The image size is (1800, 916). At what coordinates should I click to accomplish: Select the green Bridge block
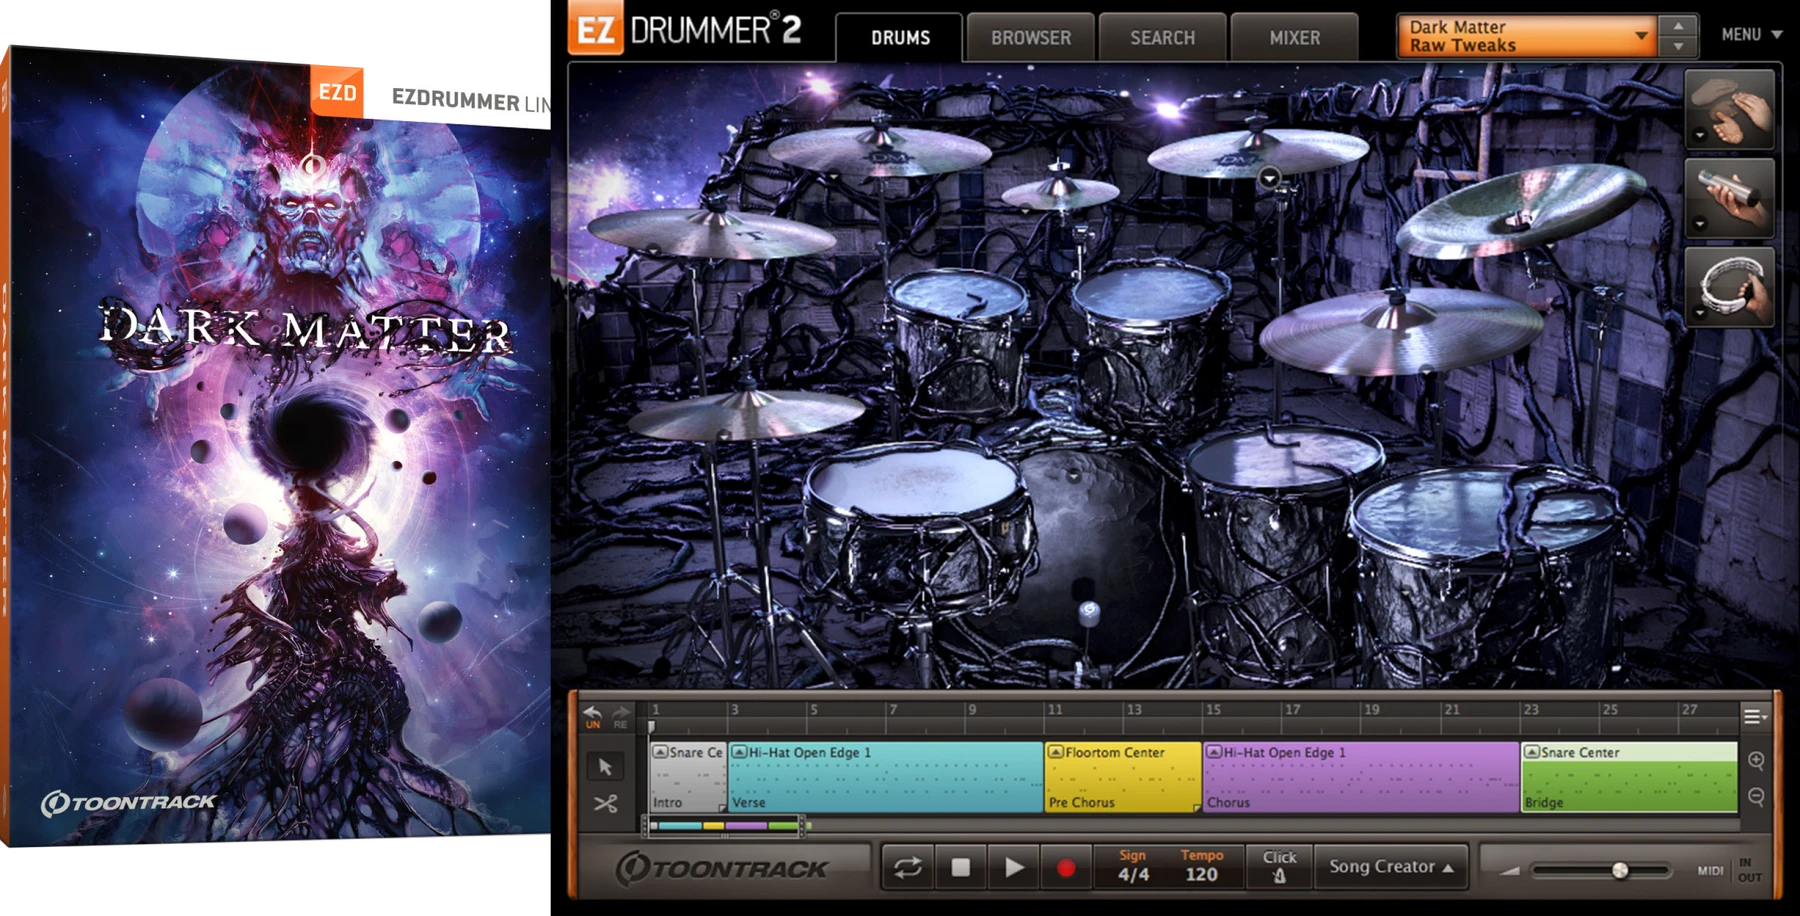(1629, 777)
